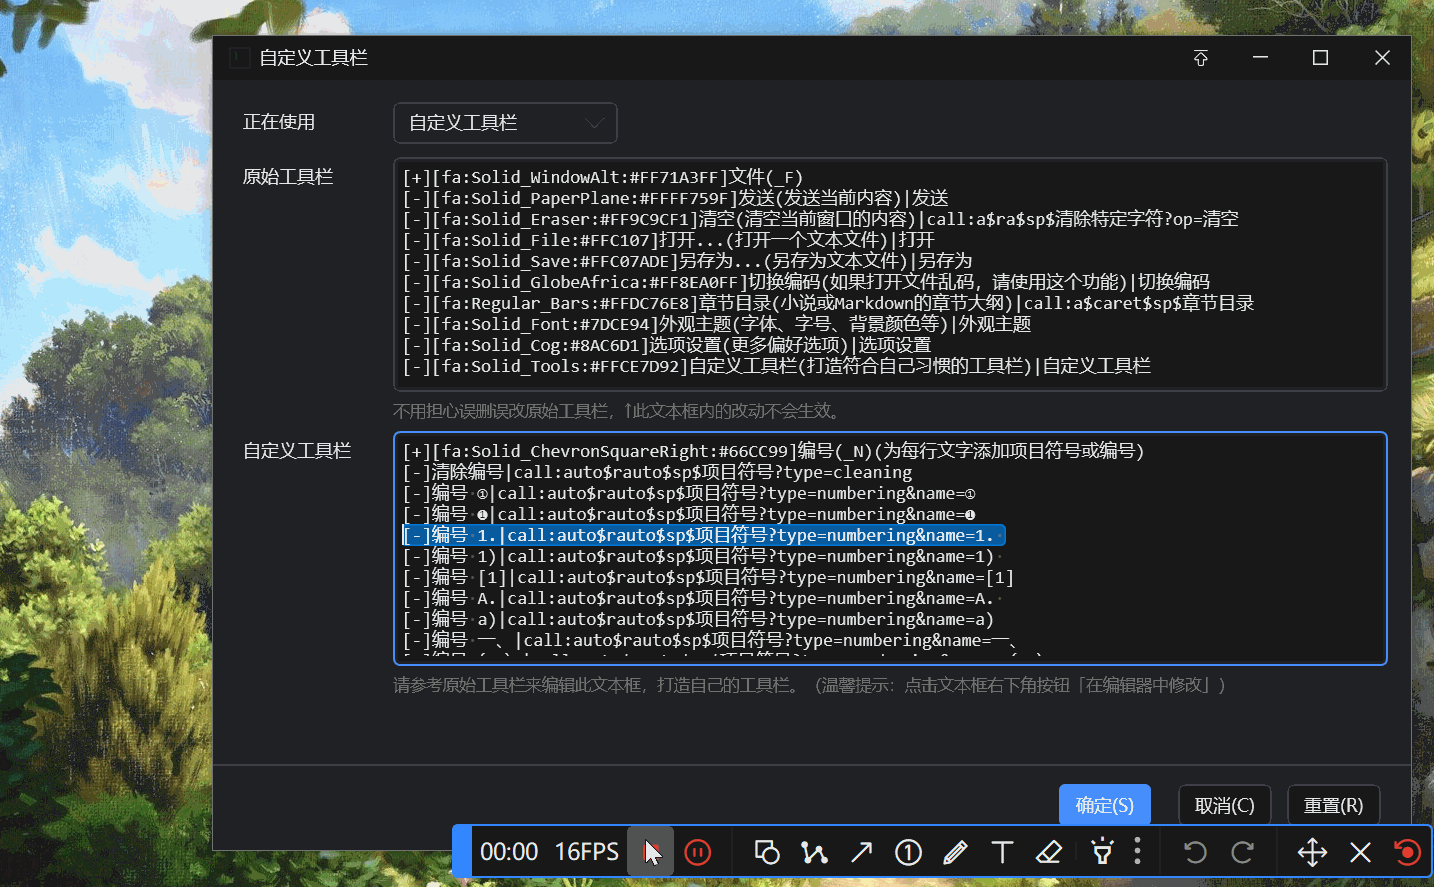
Task: Select the eraser tool
Action: [1049, 852]
